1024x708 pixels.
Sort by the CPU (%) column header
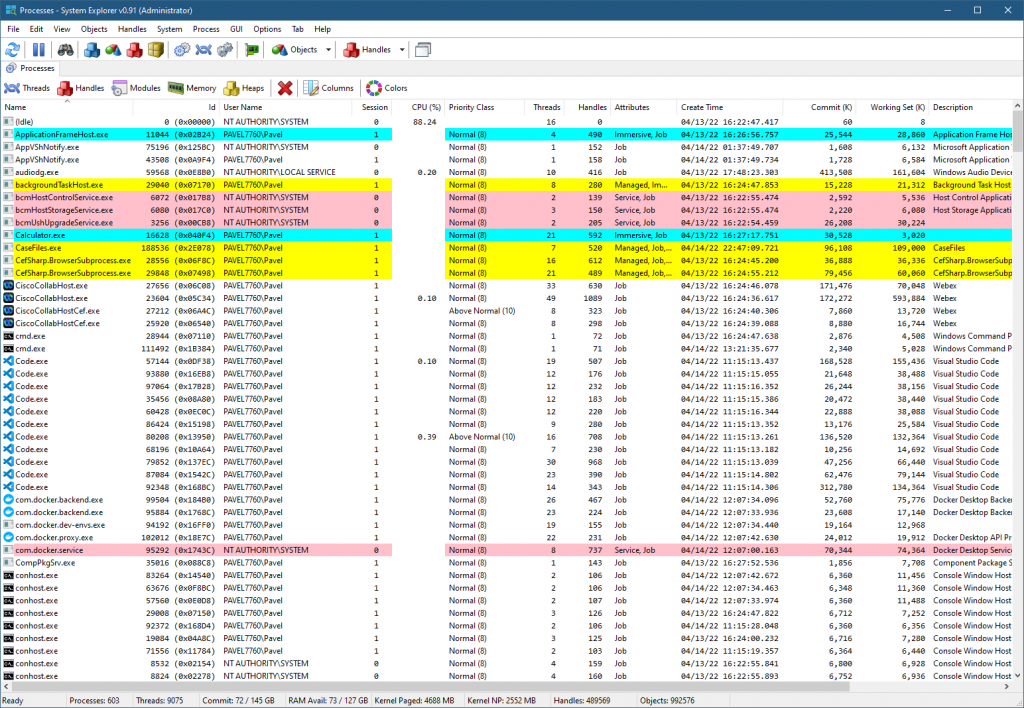(426, 107)
